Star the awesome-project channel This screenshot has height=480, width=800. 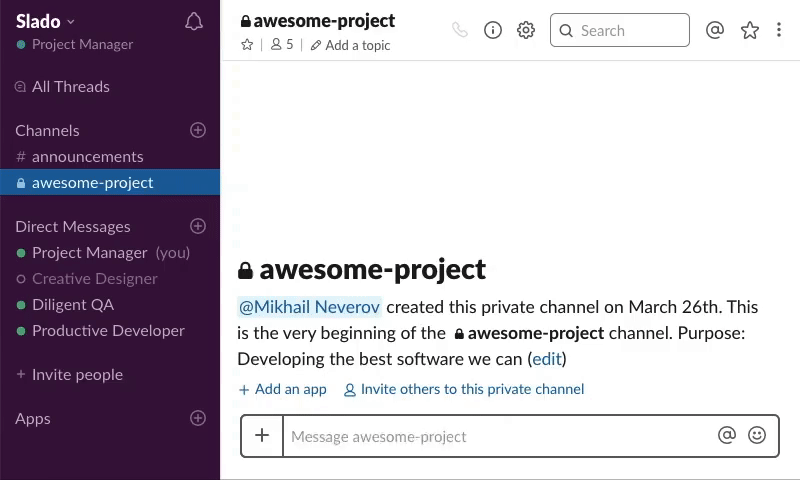(247, 45)
